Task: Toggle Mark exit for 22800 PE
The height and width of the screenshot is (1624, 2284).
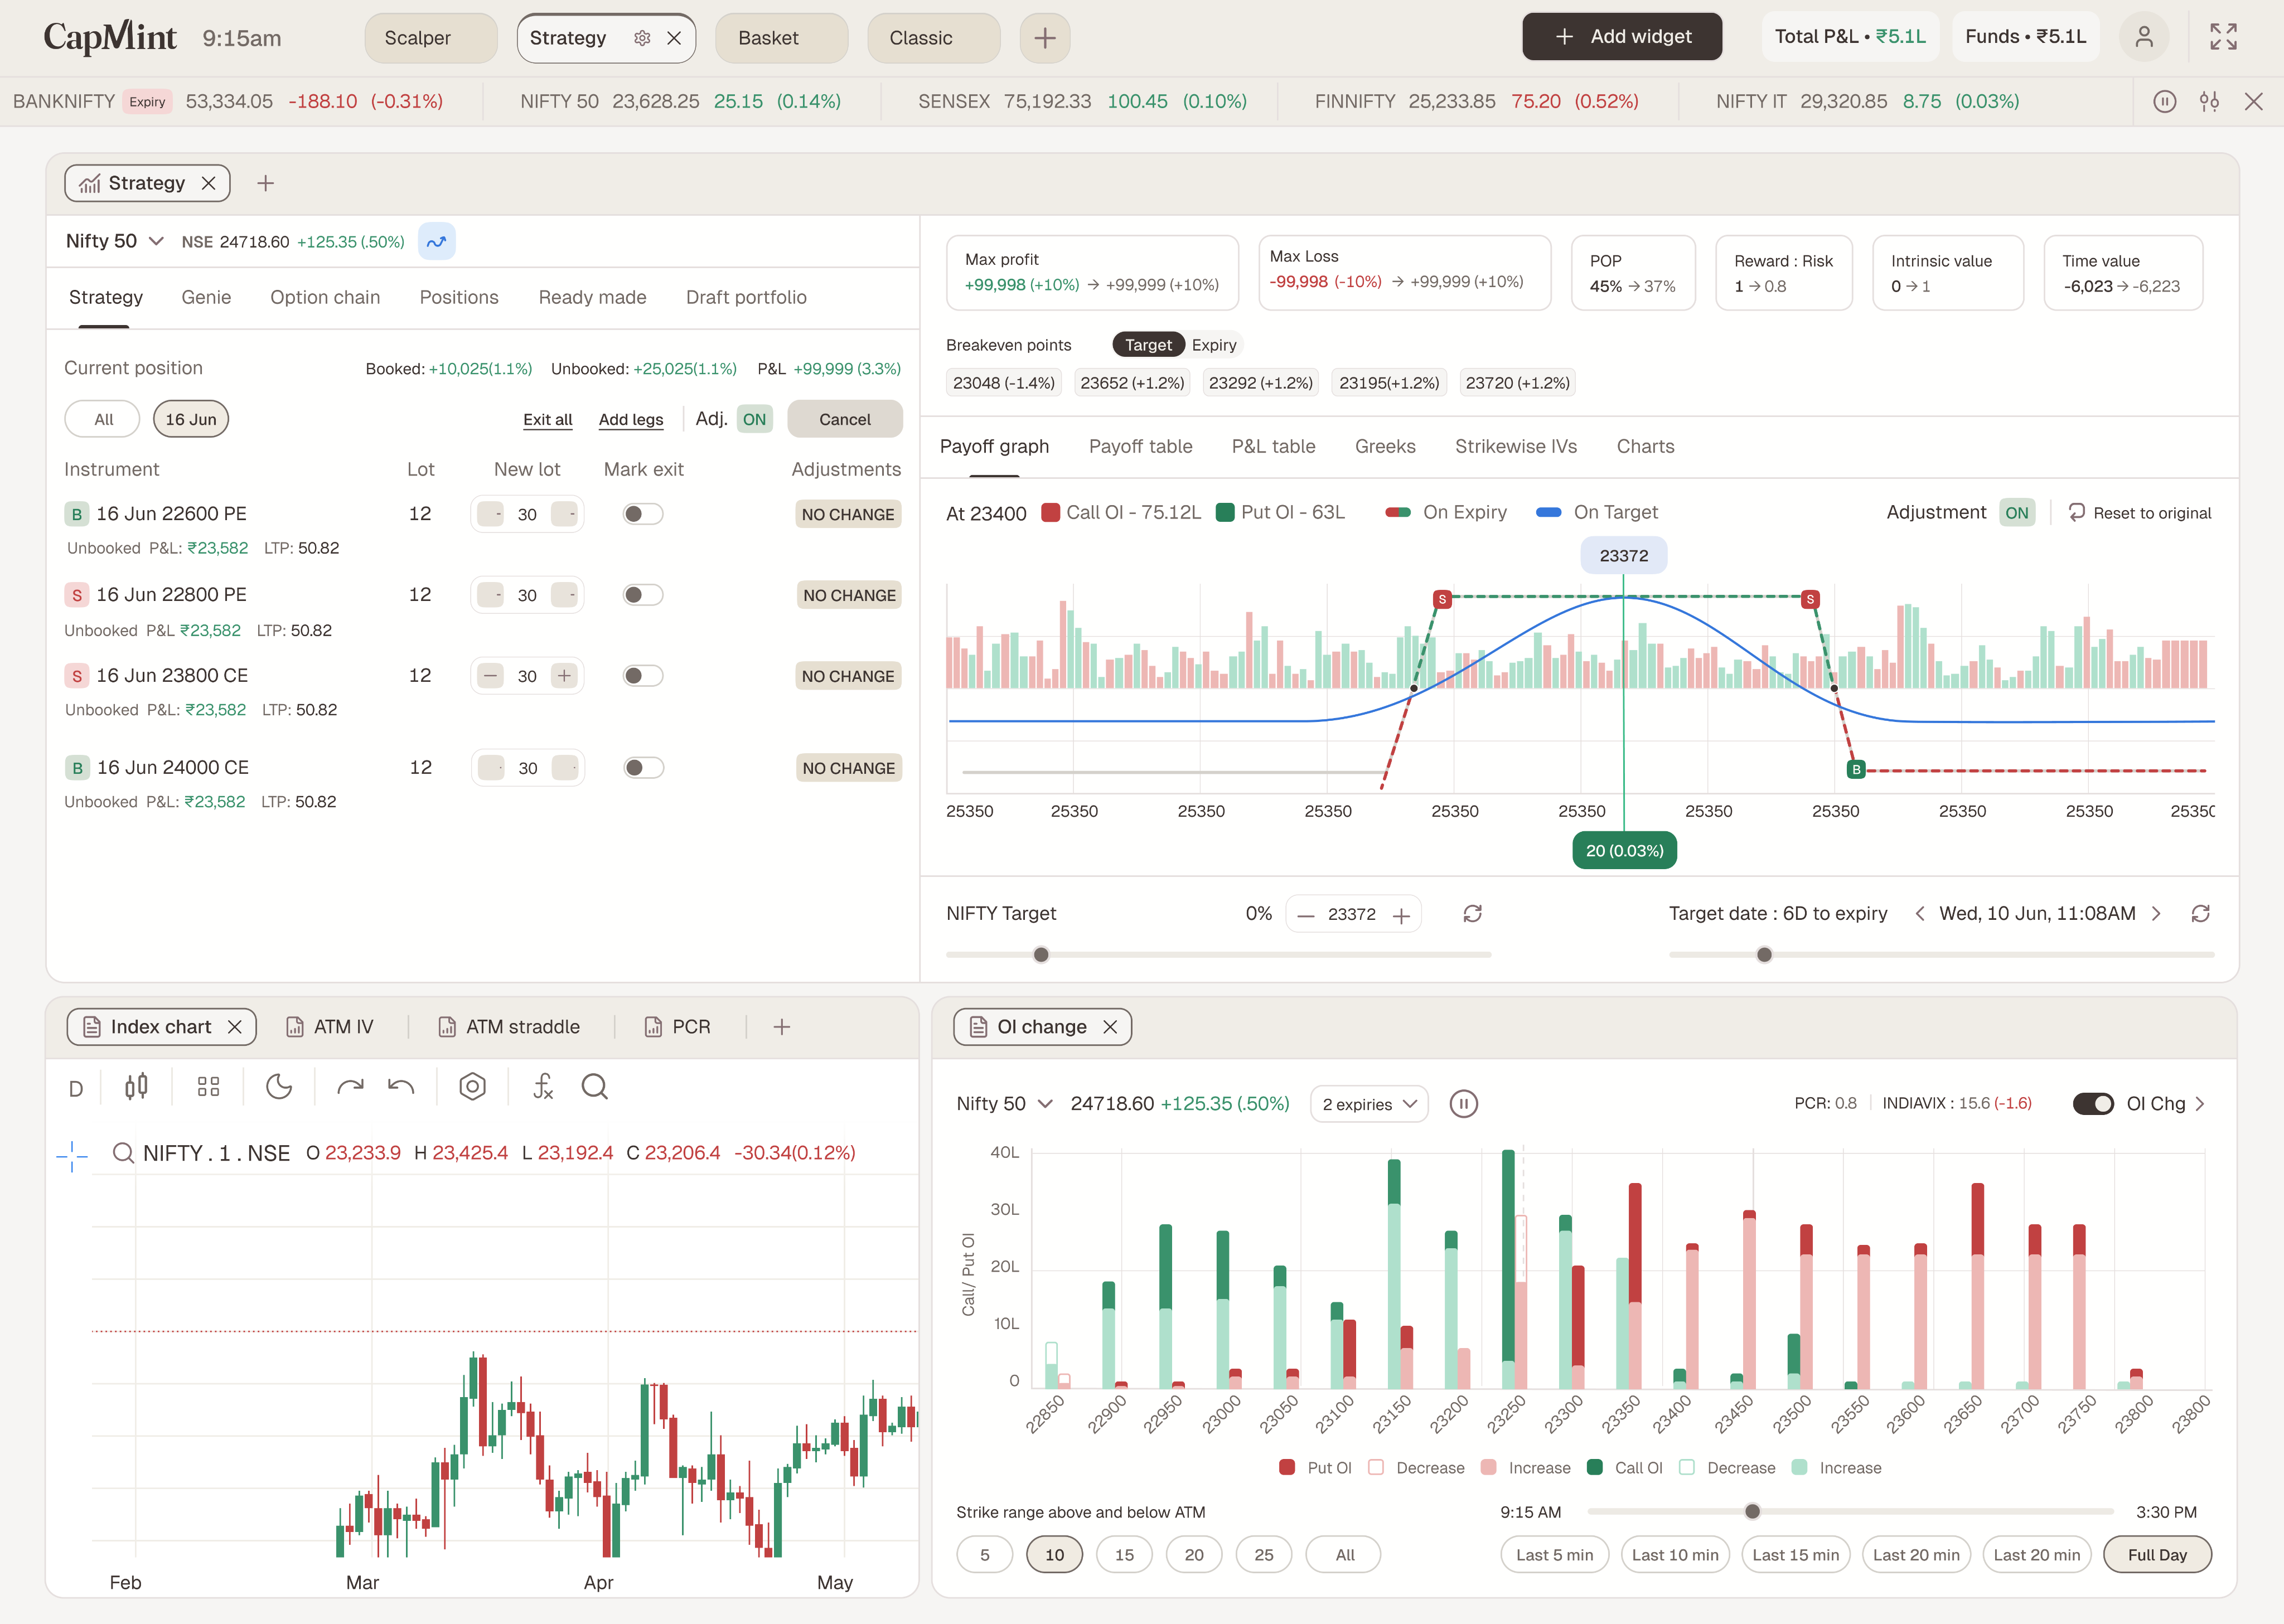Action: [x=642, y=595]
